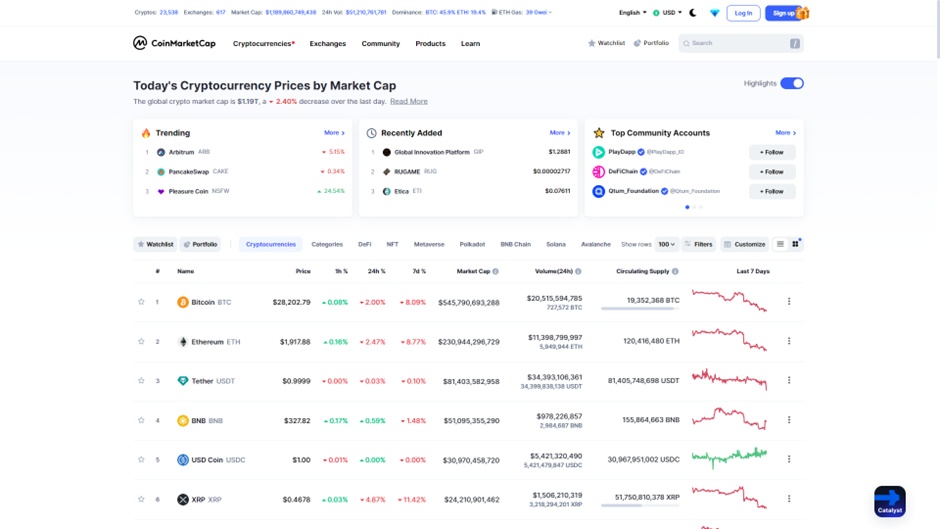Select the DeFi tab
This screenshot has width=940, height=529.
point(364,244)
